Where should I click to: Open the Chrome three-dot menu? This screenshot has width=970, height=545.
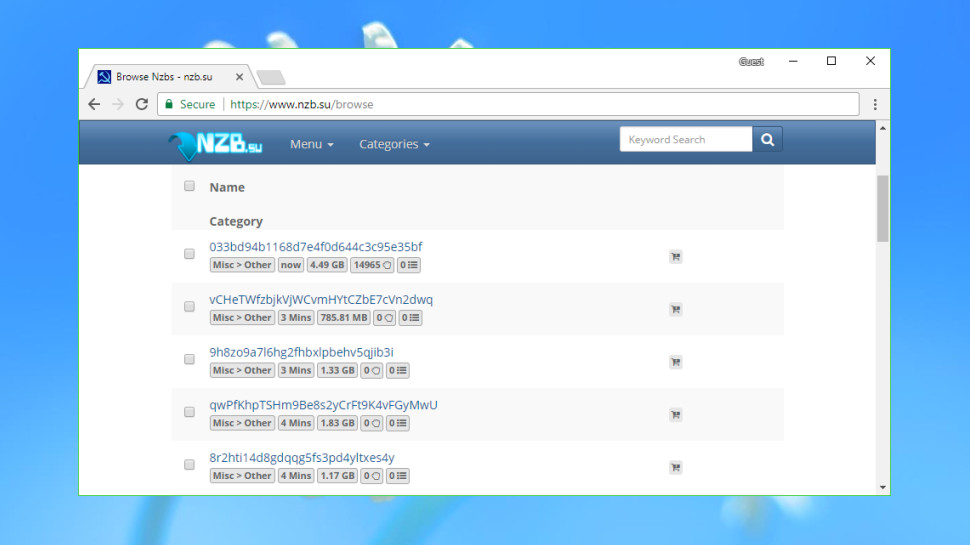point(875,105)
